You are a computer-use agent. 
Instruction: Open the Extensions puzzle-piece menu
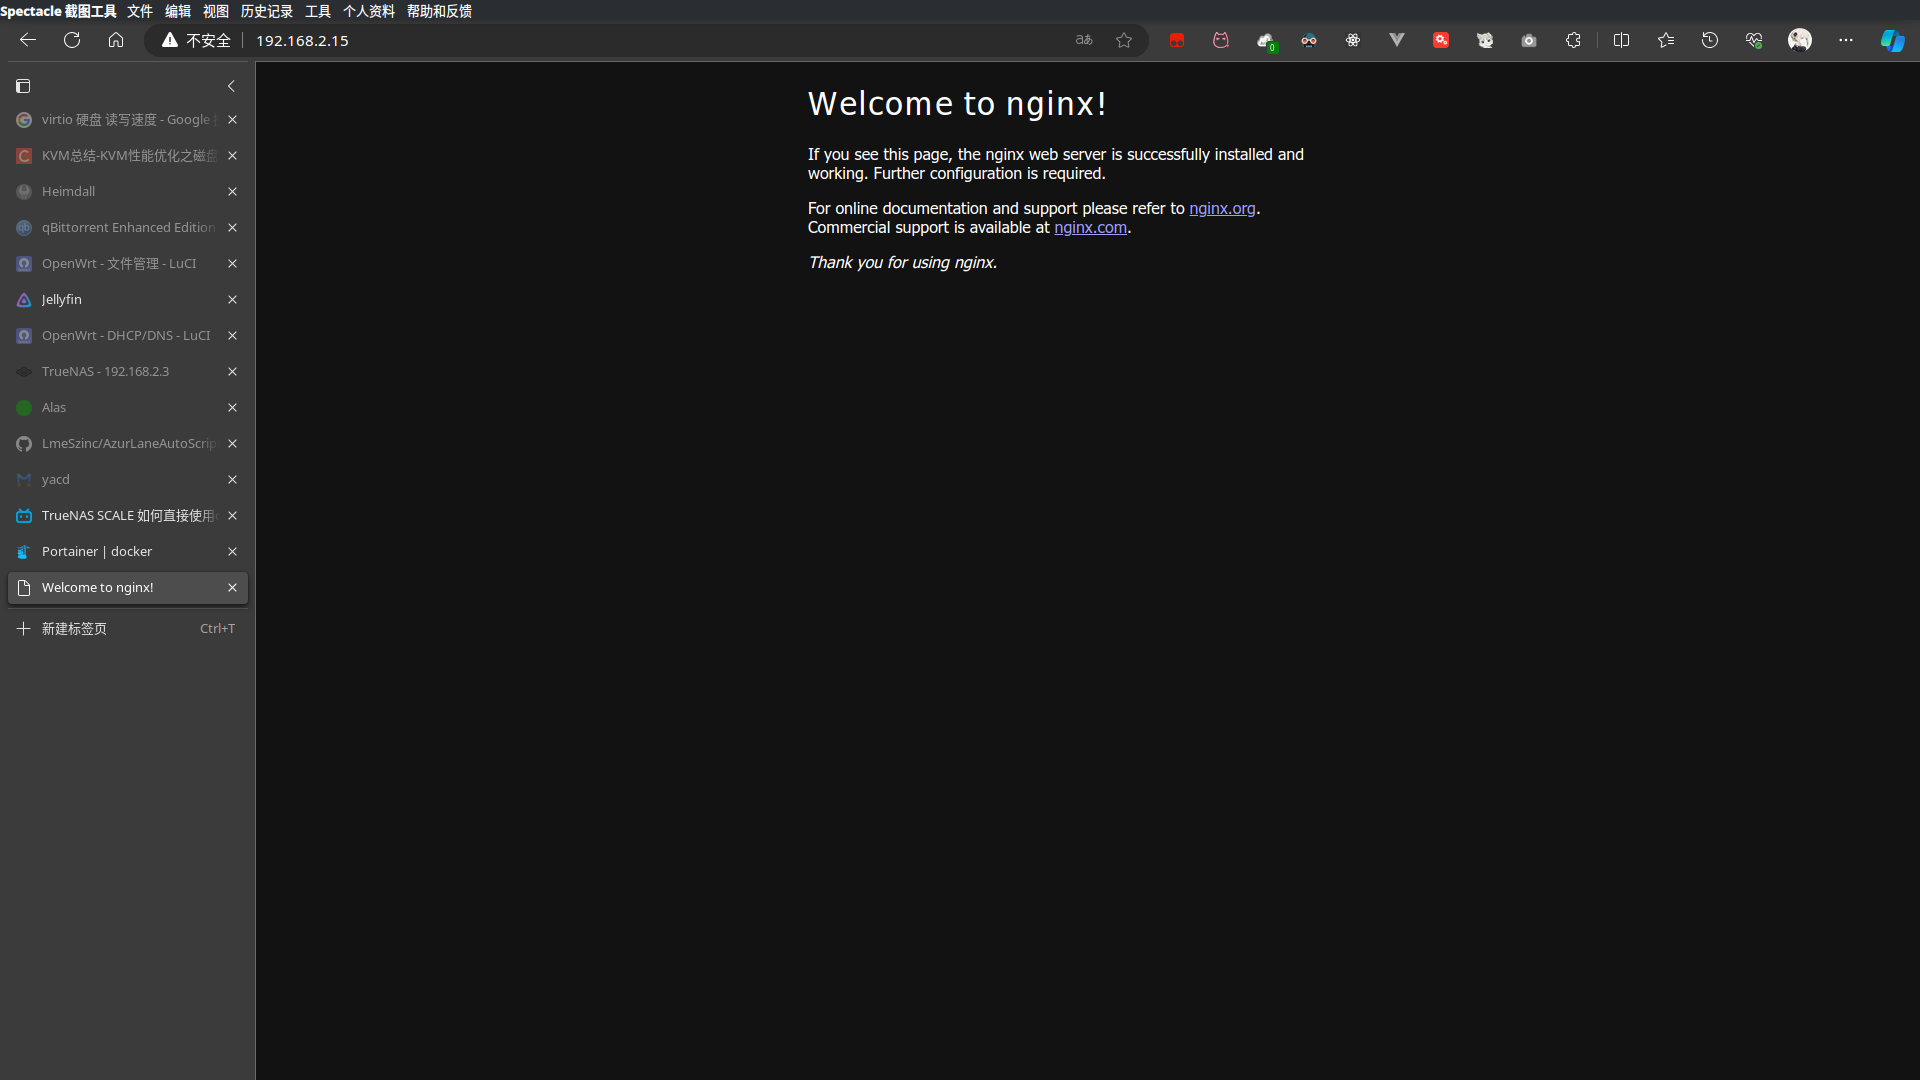(x=1573, y=40)
